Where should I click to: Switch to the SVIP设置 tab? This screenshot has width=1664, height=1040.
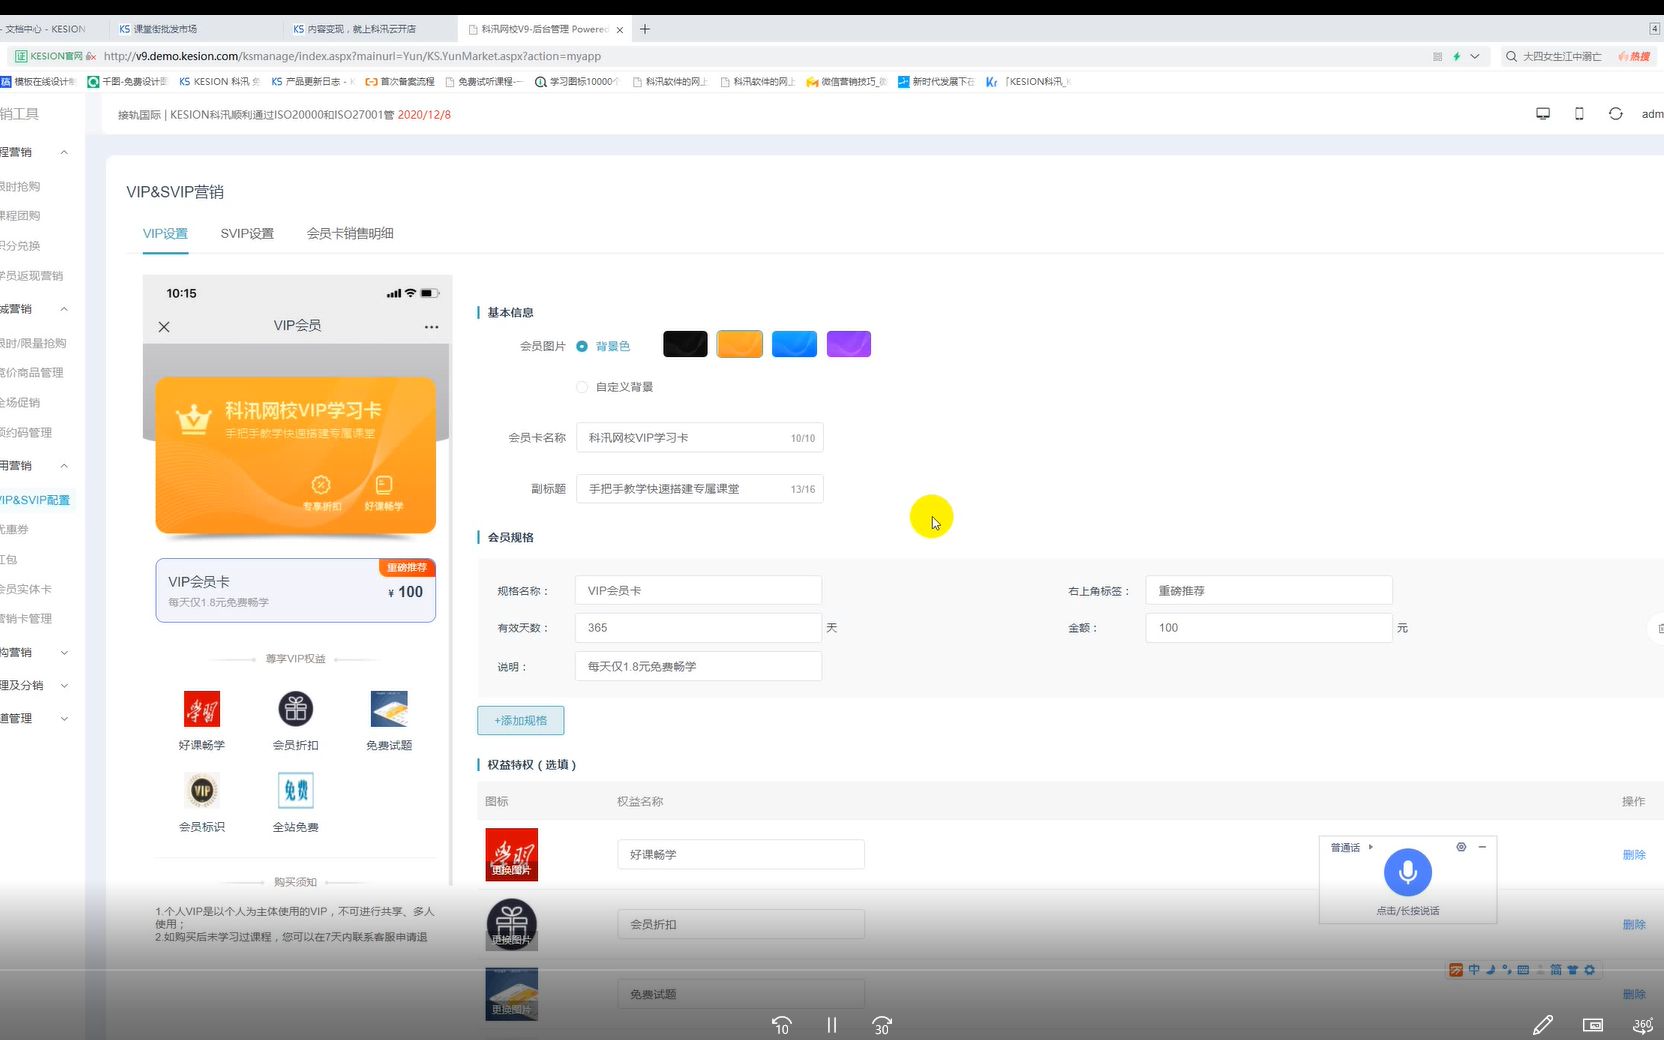point(247,233)
